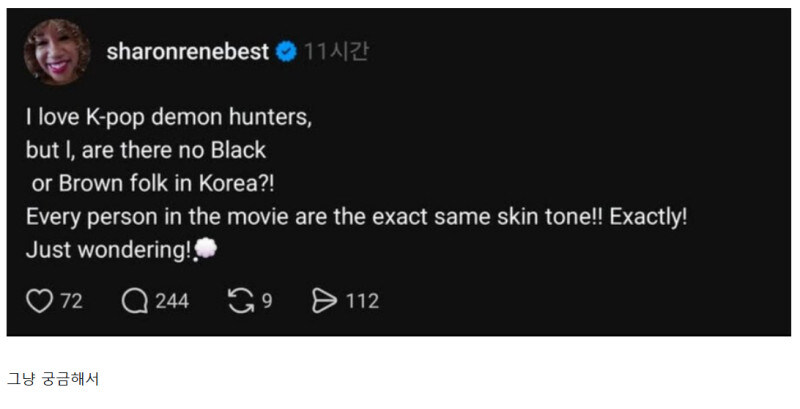The width and height of the screenshot is (800, 409).
Task: Open the sharonrenebest profile username
Action: pyautogui.click(x=187, y=52)
